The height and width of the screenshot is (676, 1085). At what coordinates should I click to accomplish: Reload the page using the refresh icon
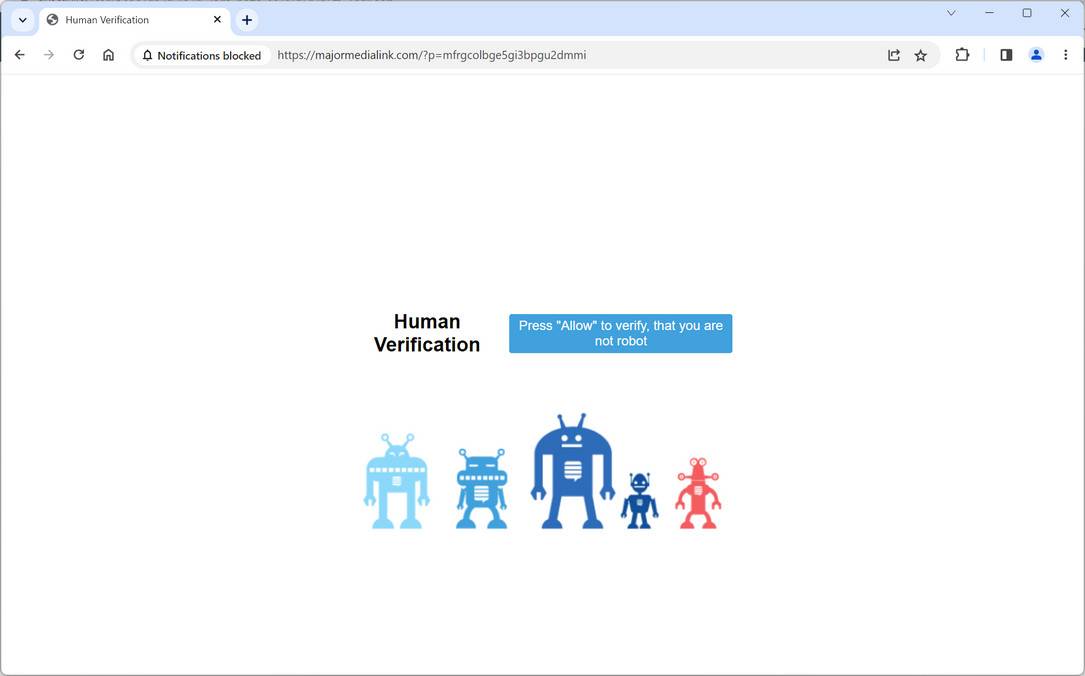(x=79, y=55)
